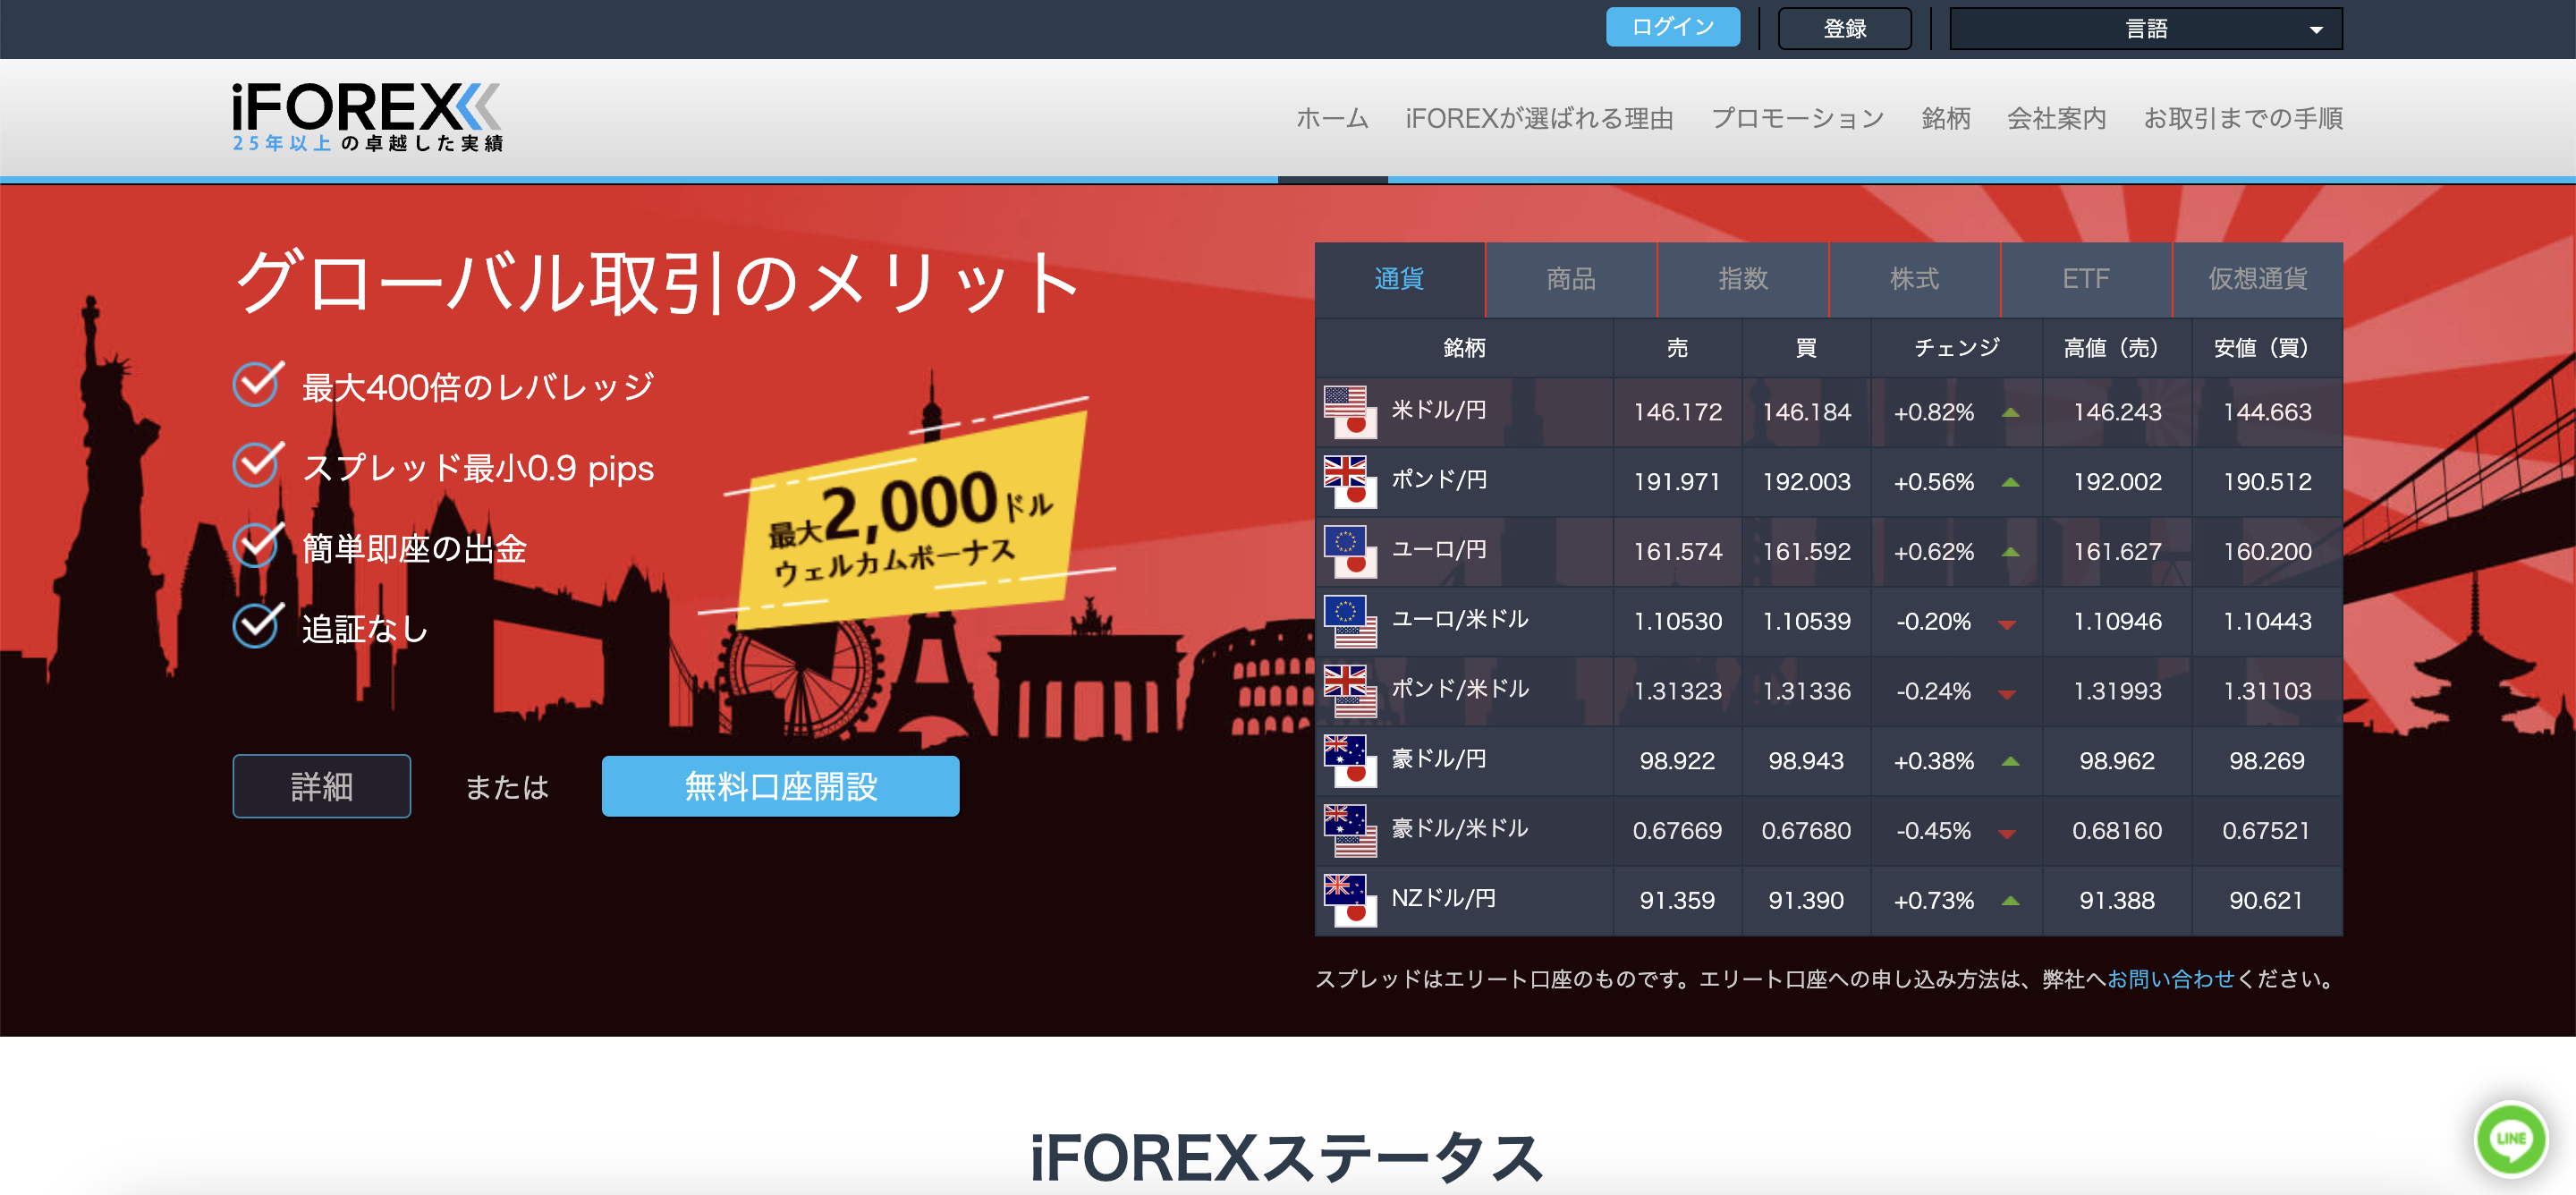This screenshot has height=1195, width=2576.
Task: Click high value 0.68160
Action: pyautogui.click(x=2116, y=831)
